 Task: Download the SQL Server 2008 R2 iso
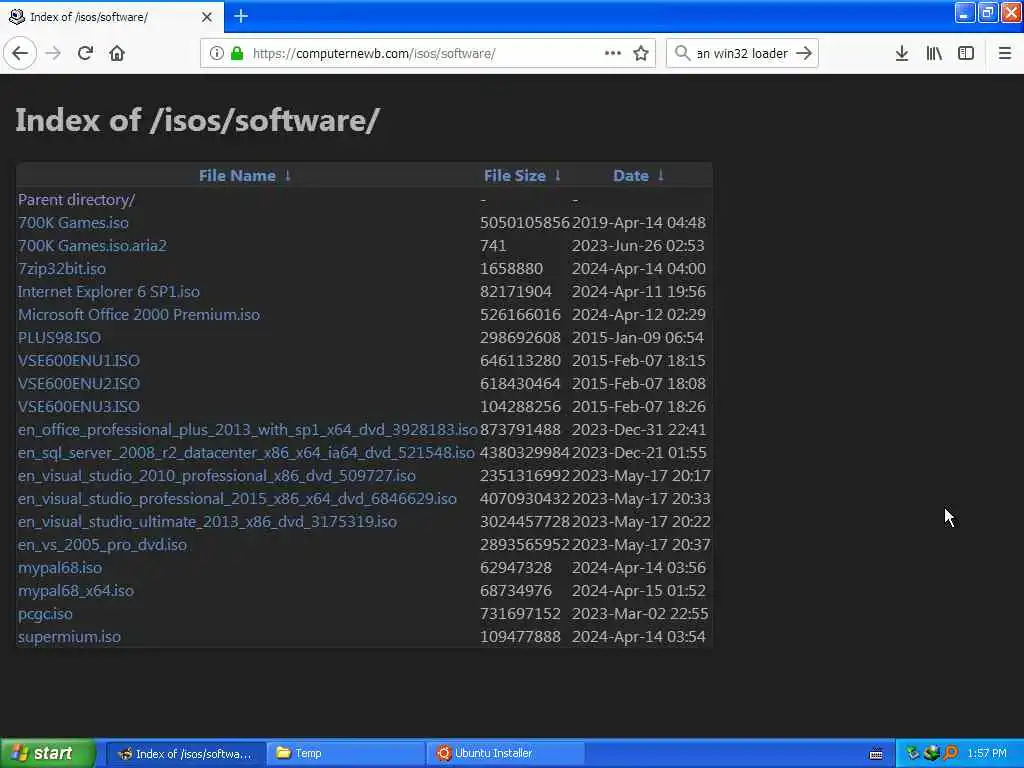[246, 453]
